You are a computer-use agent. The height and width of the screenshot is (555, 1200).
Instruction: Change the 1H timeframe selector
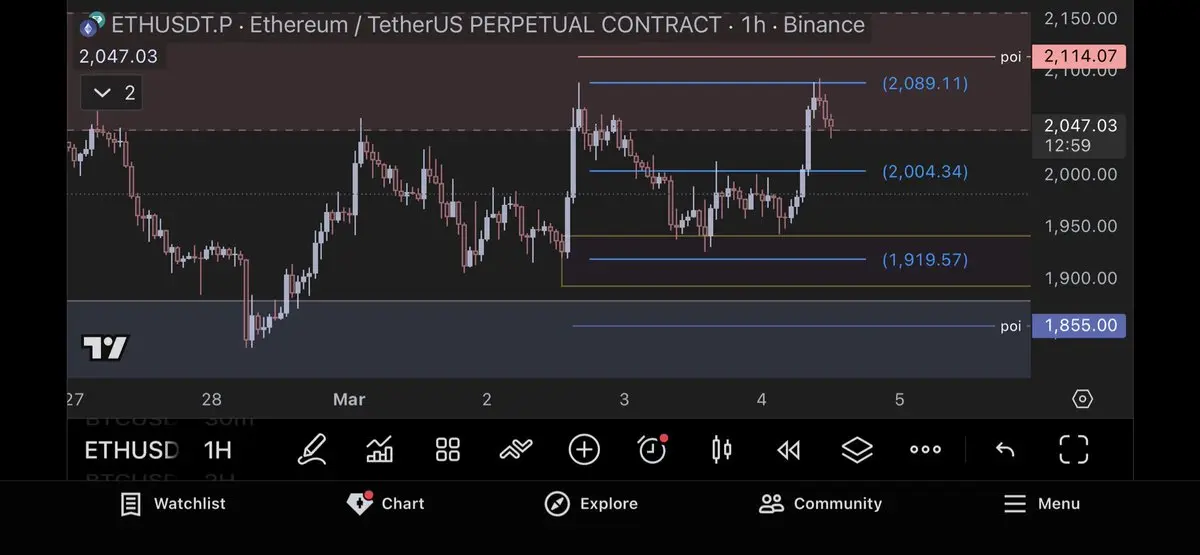click(x=218, y=450)
